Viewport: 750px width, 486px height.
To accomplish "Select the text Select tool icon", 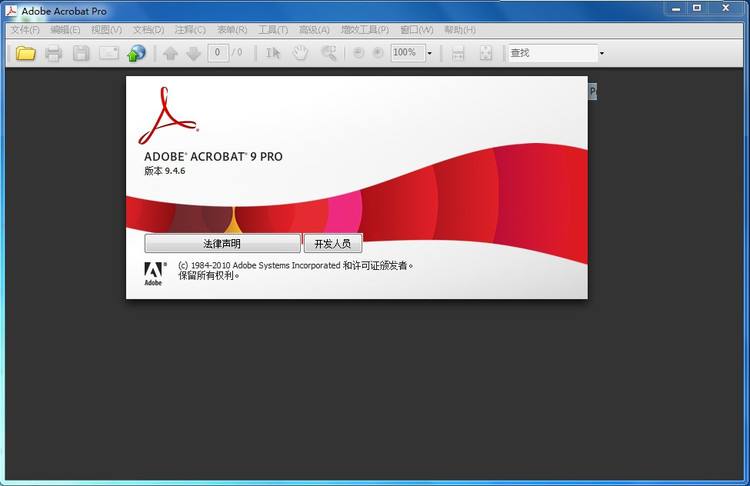I will pos(273,53).
